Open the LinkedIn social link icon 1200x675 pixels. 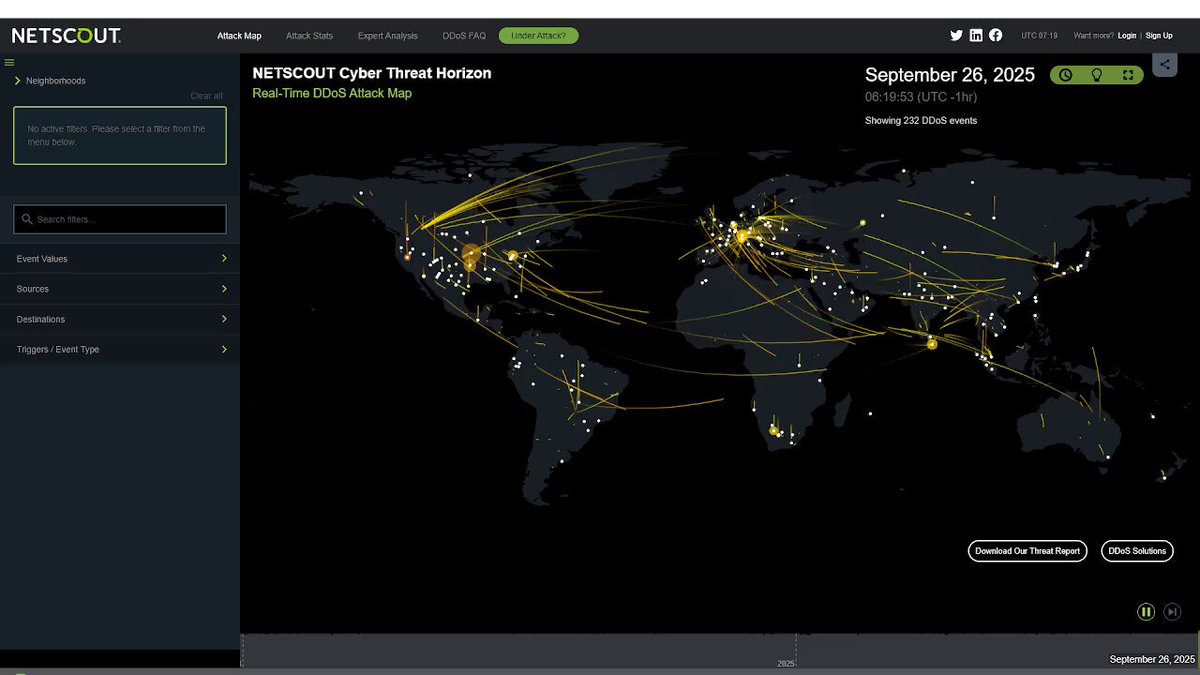976,35
